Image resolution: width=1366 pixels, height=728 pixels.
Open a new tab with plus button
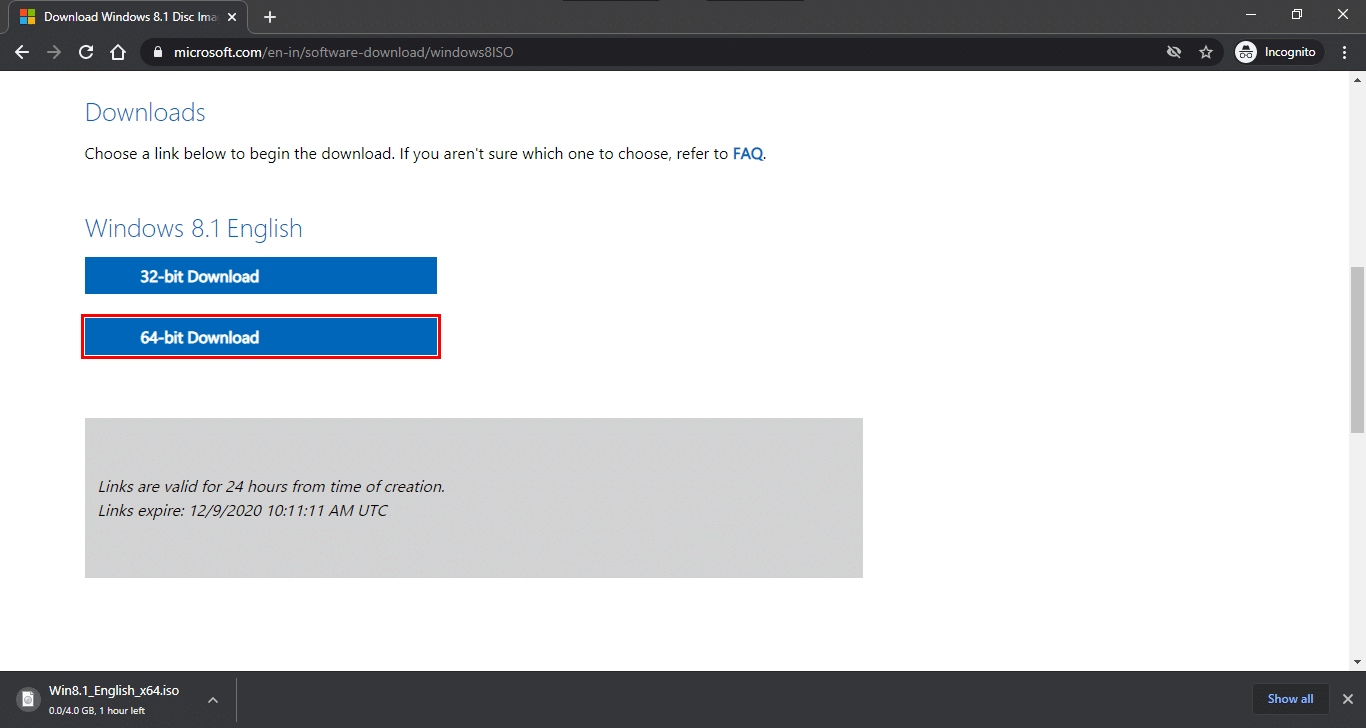click(270, 17)
